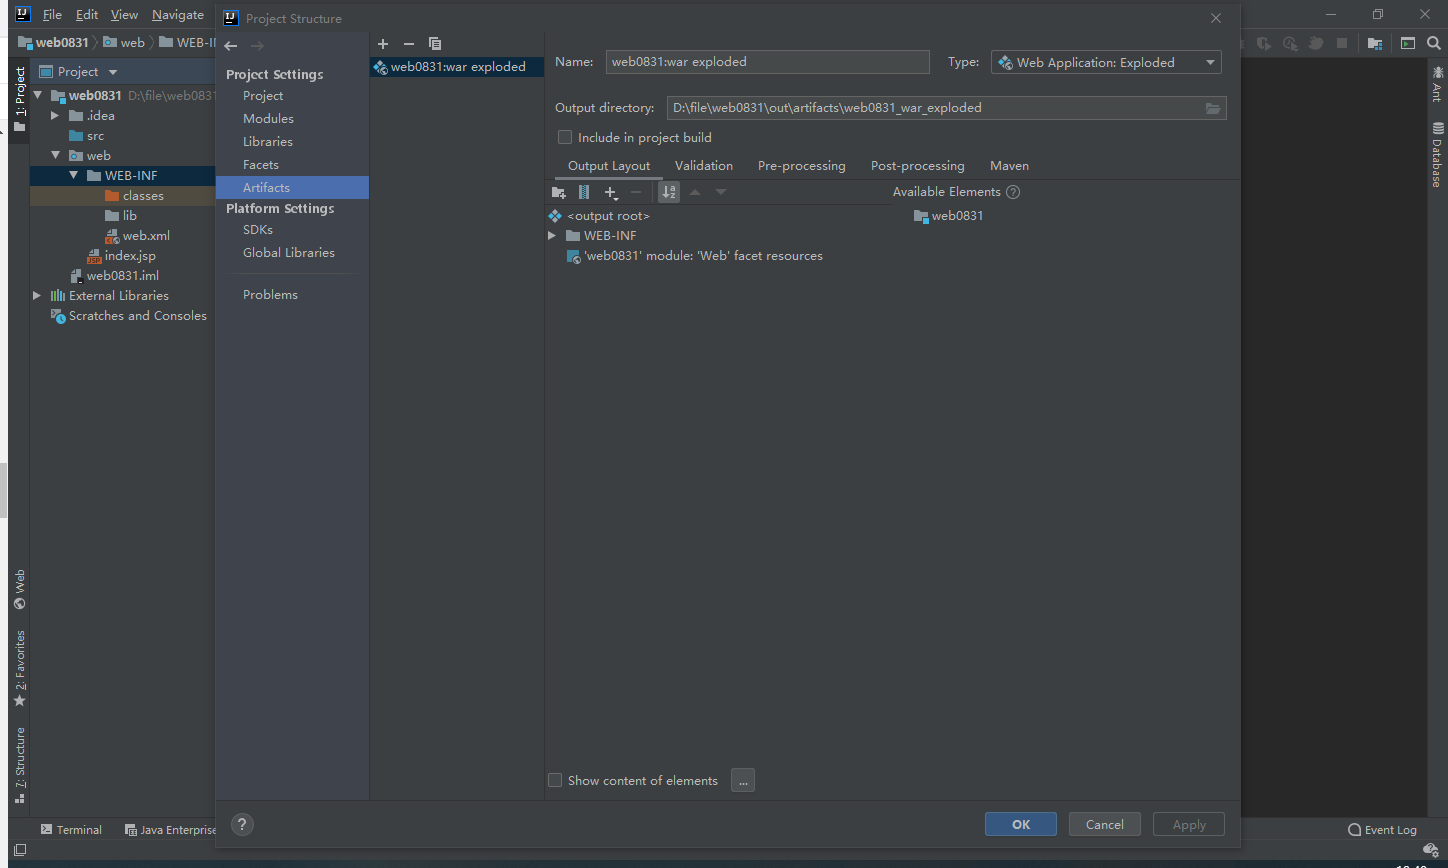Image resolution: width=1448 pixels, height=868 pixels.
Task: Expand External Libraries node
Action: tap(38, 296)
